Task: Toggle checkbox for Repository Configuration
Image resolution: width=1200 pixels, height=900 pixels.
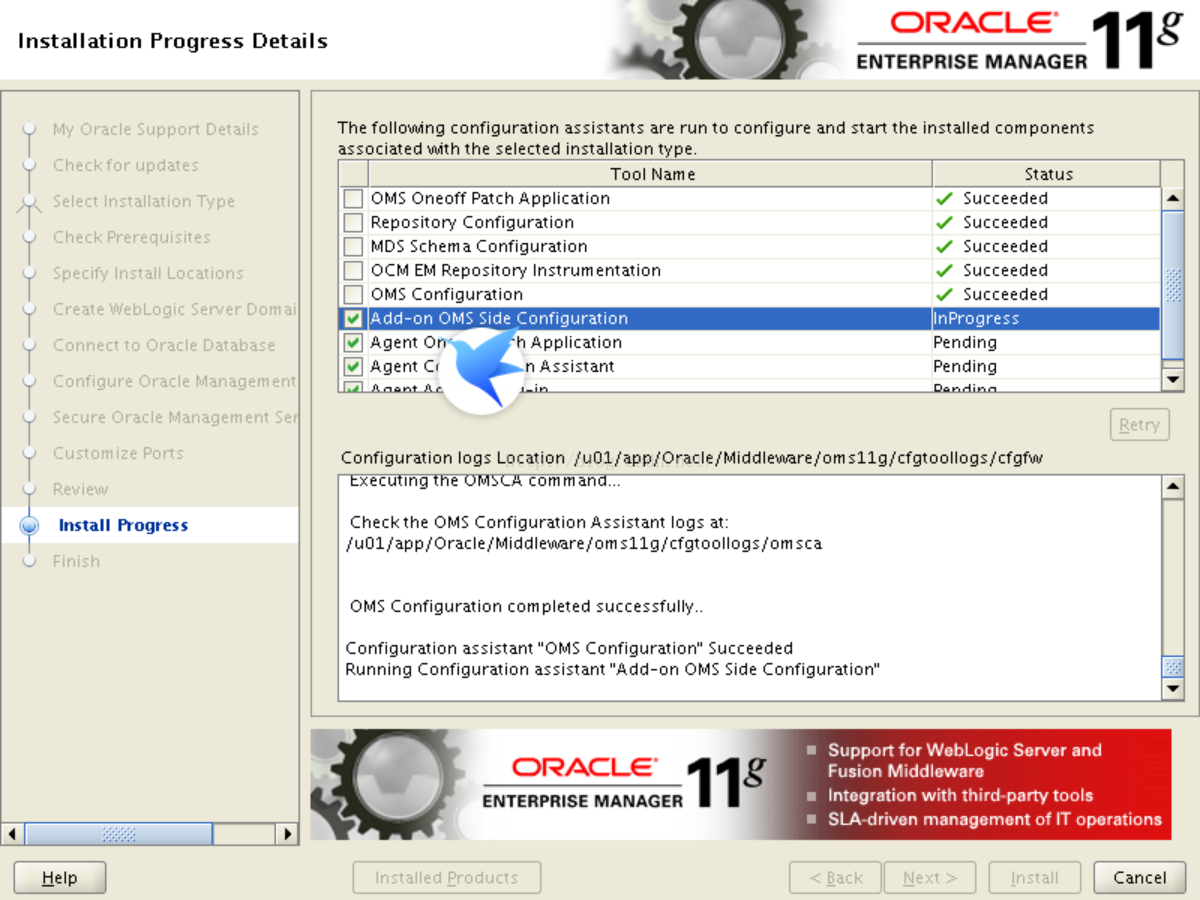Action: click(x=353, y=222)
